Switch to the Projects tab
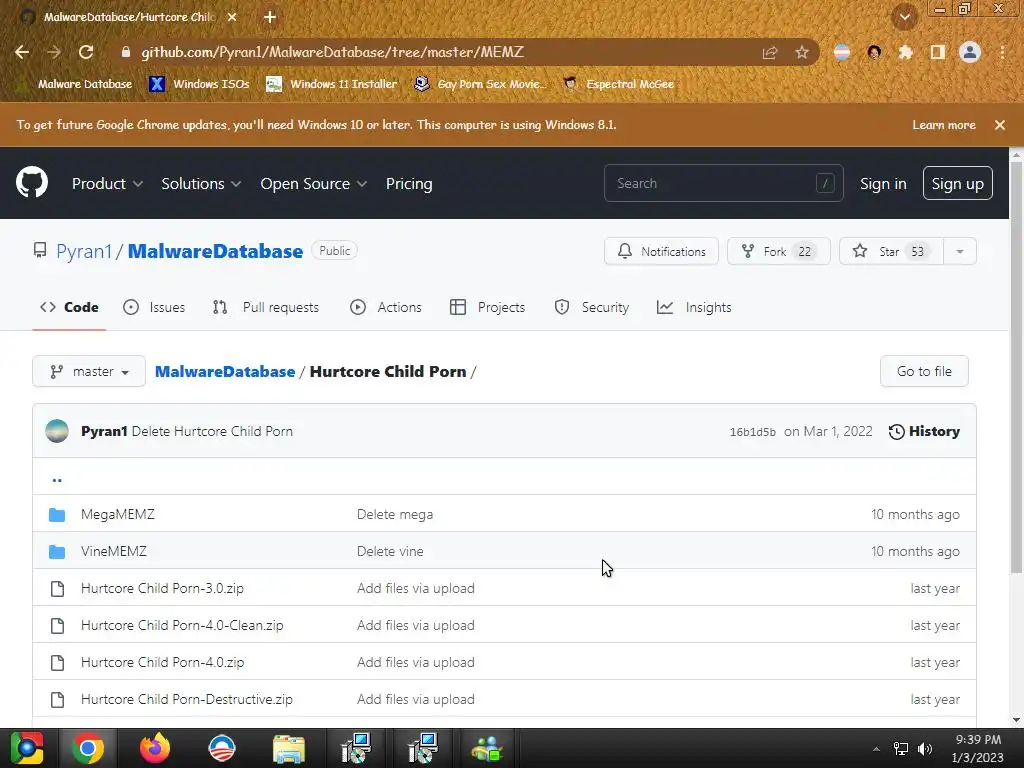This screenshot has width=1024, height=768. click(x=488, y=307)
